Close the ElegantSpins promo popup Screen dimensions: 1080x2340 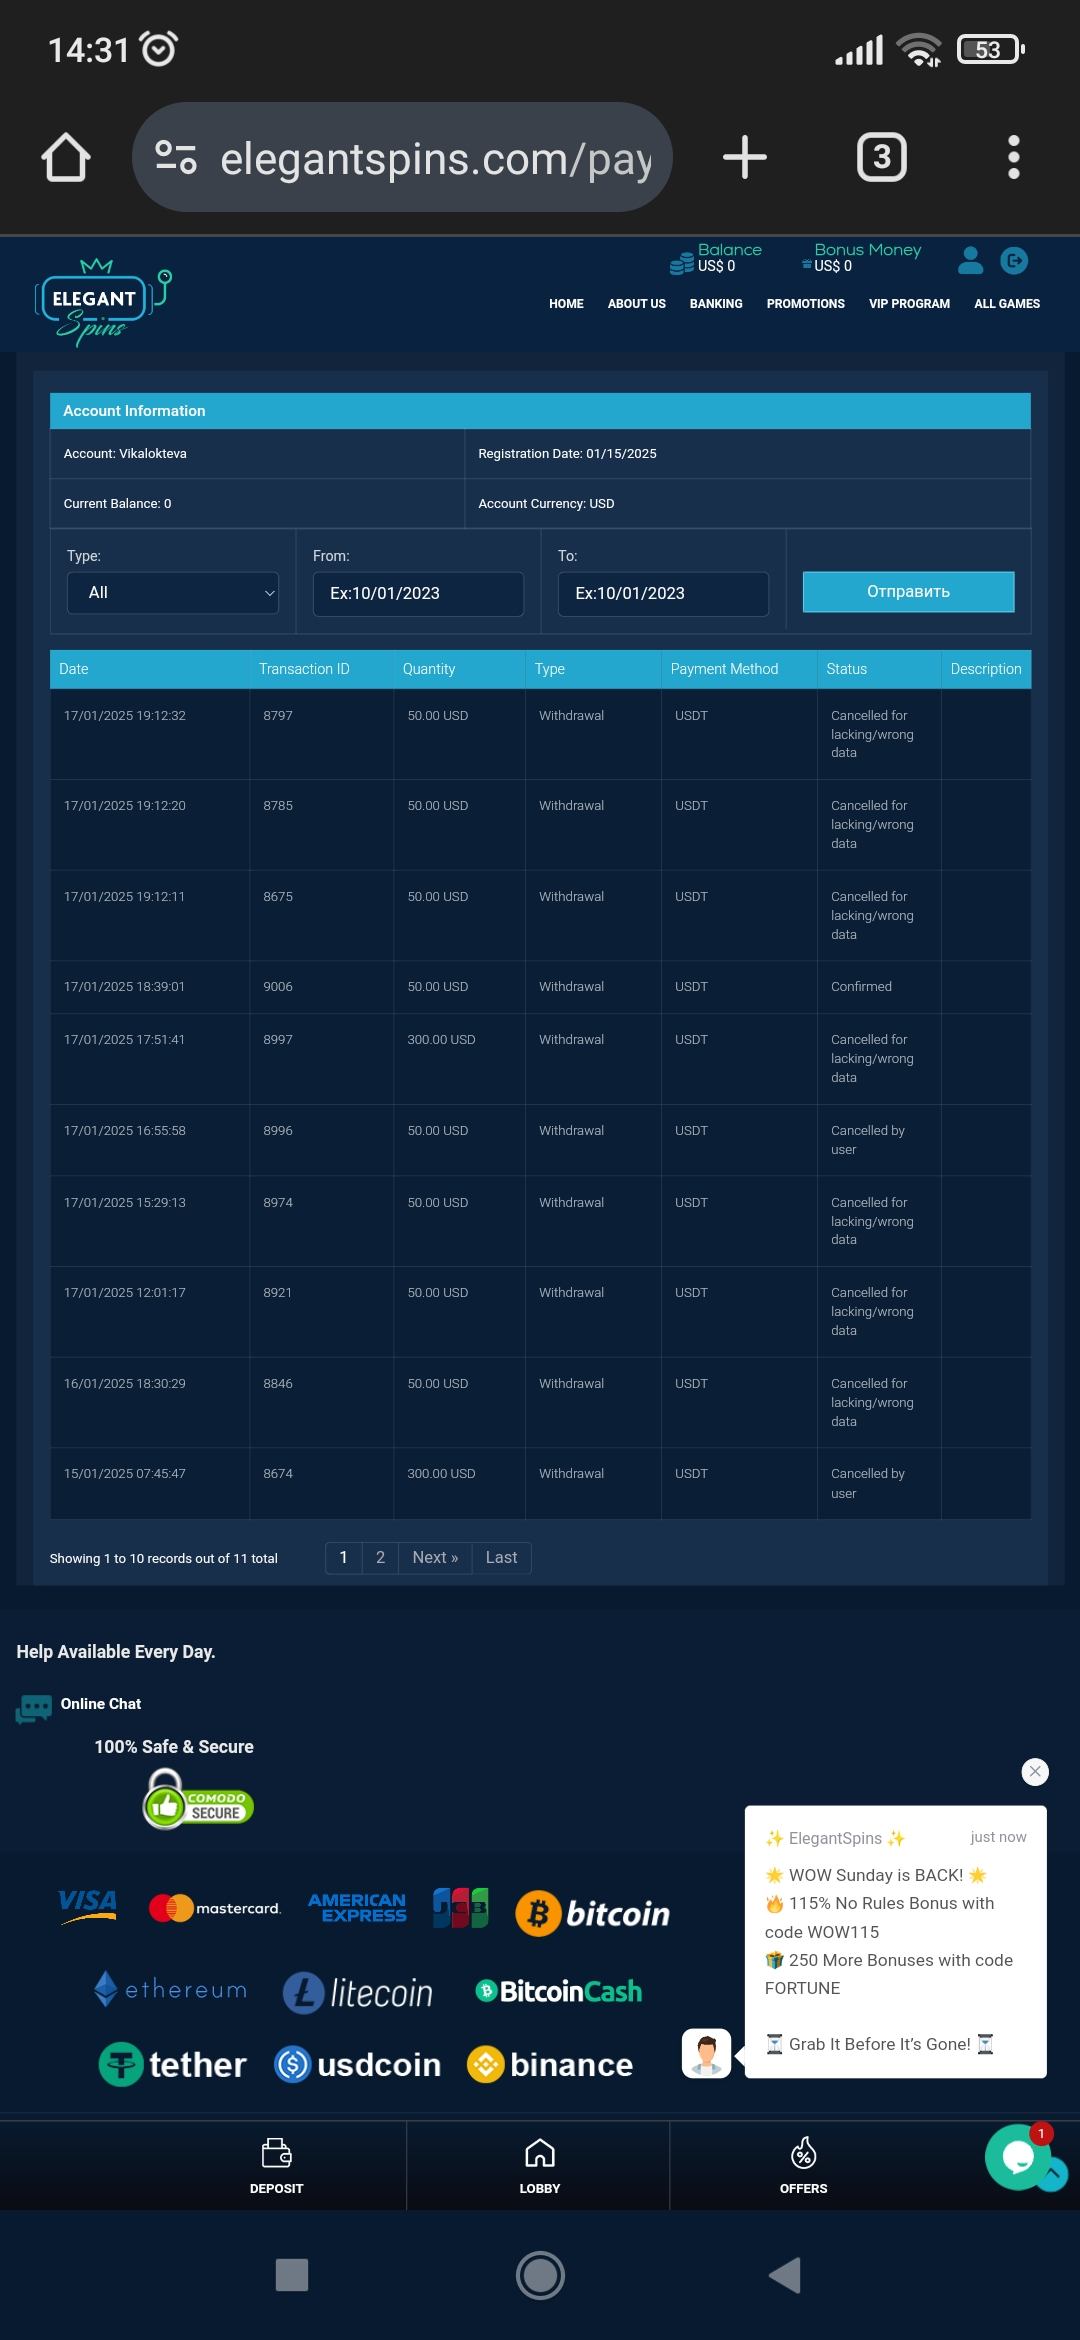(x=1035, y=1772)
